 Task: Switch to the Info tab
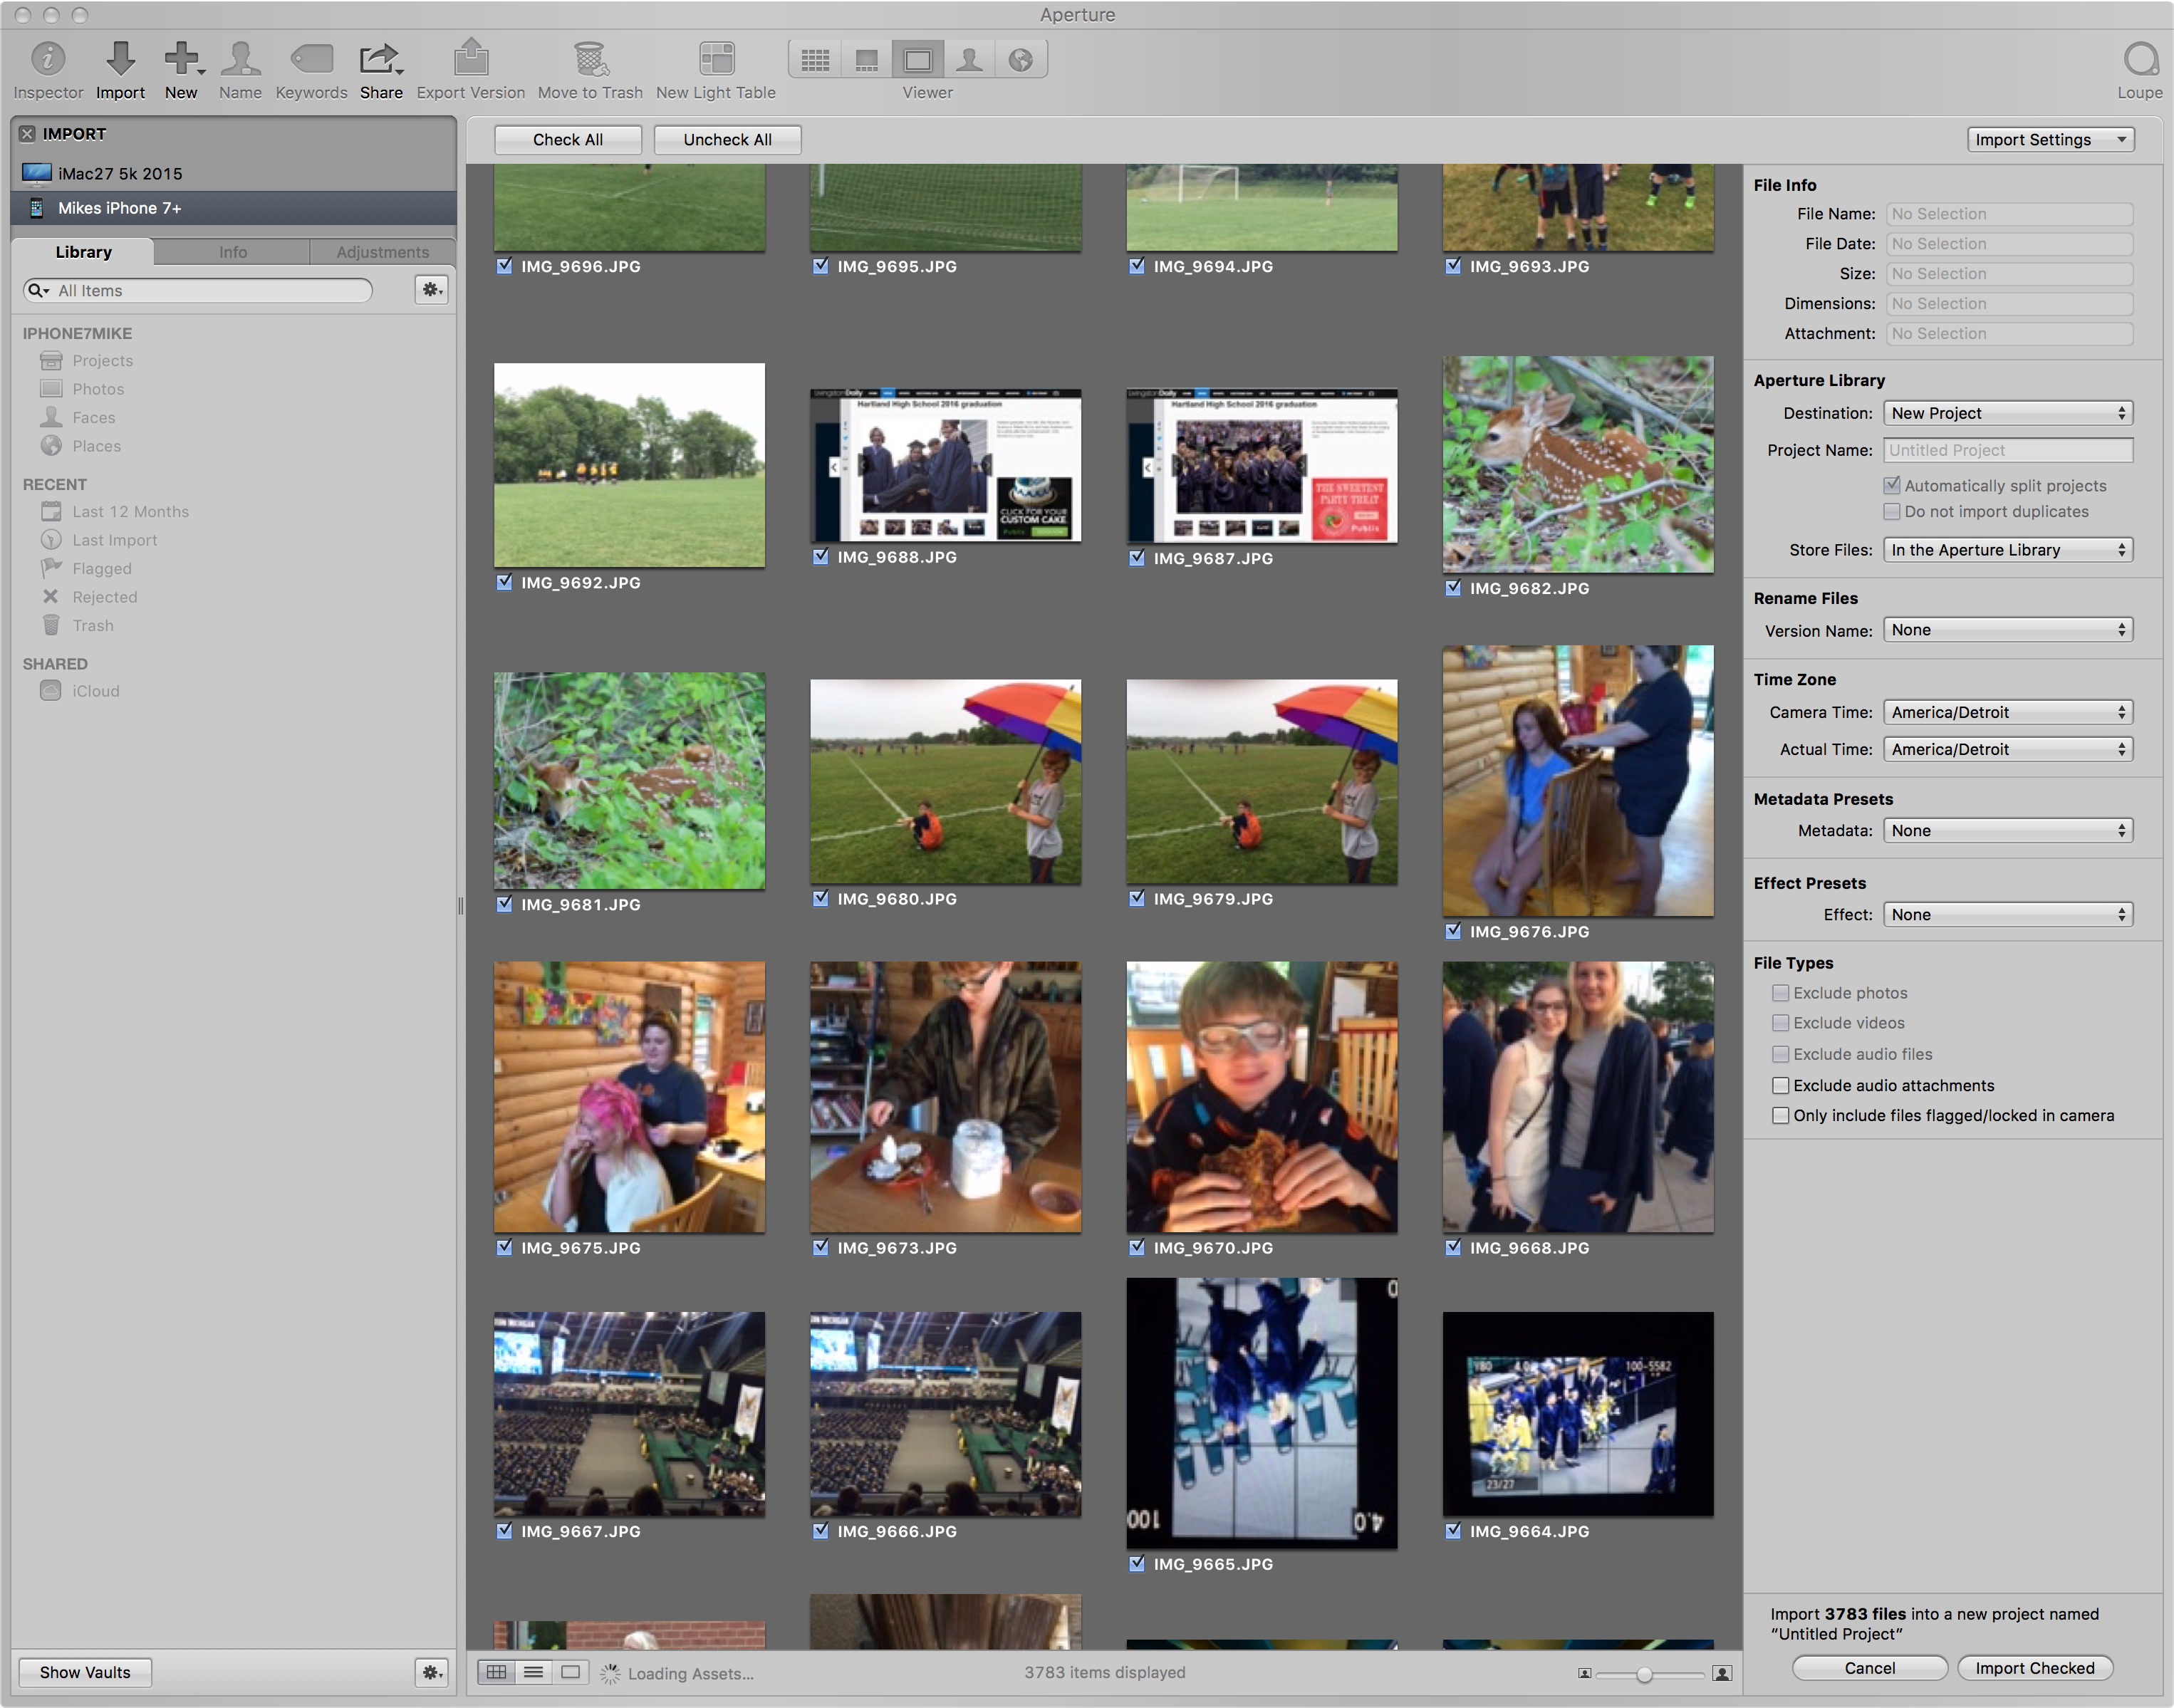point(232,252)
